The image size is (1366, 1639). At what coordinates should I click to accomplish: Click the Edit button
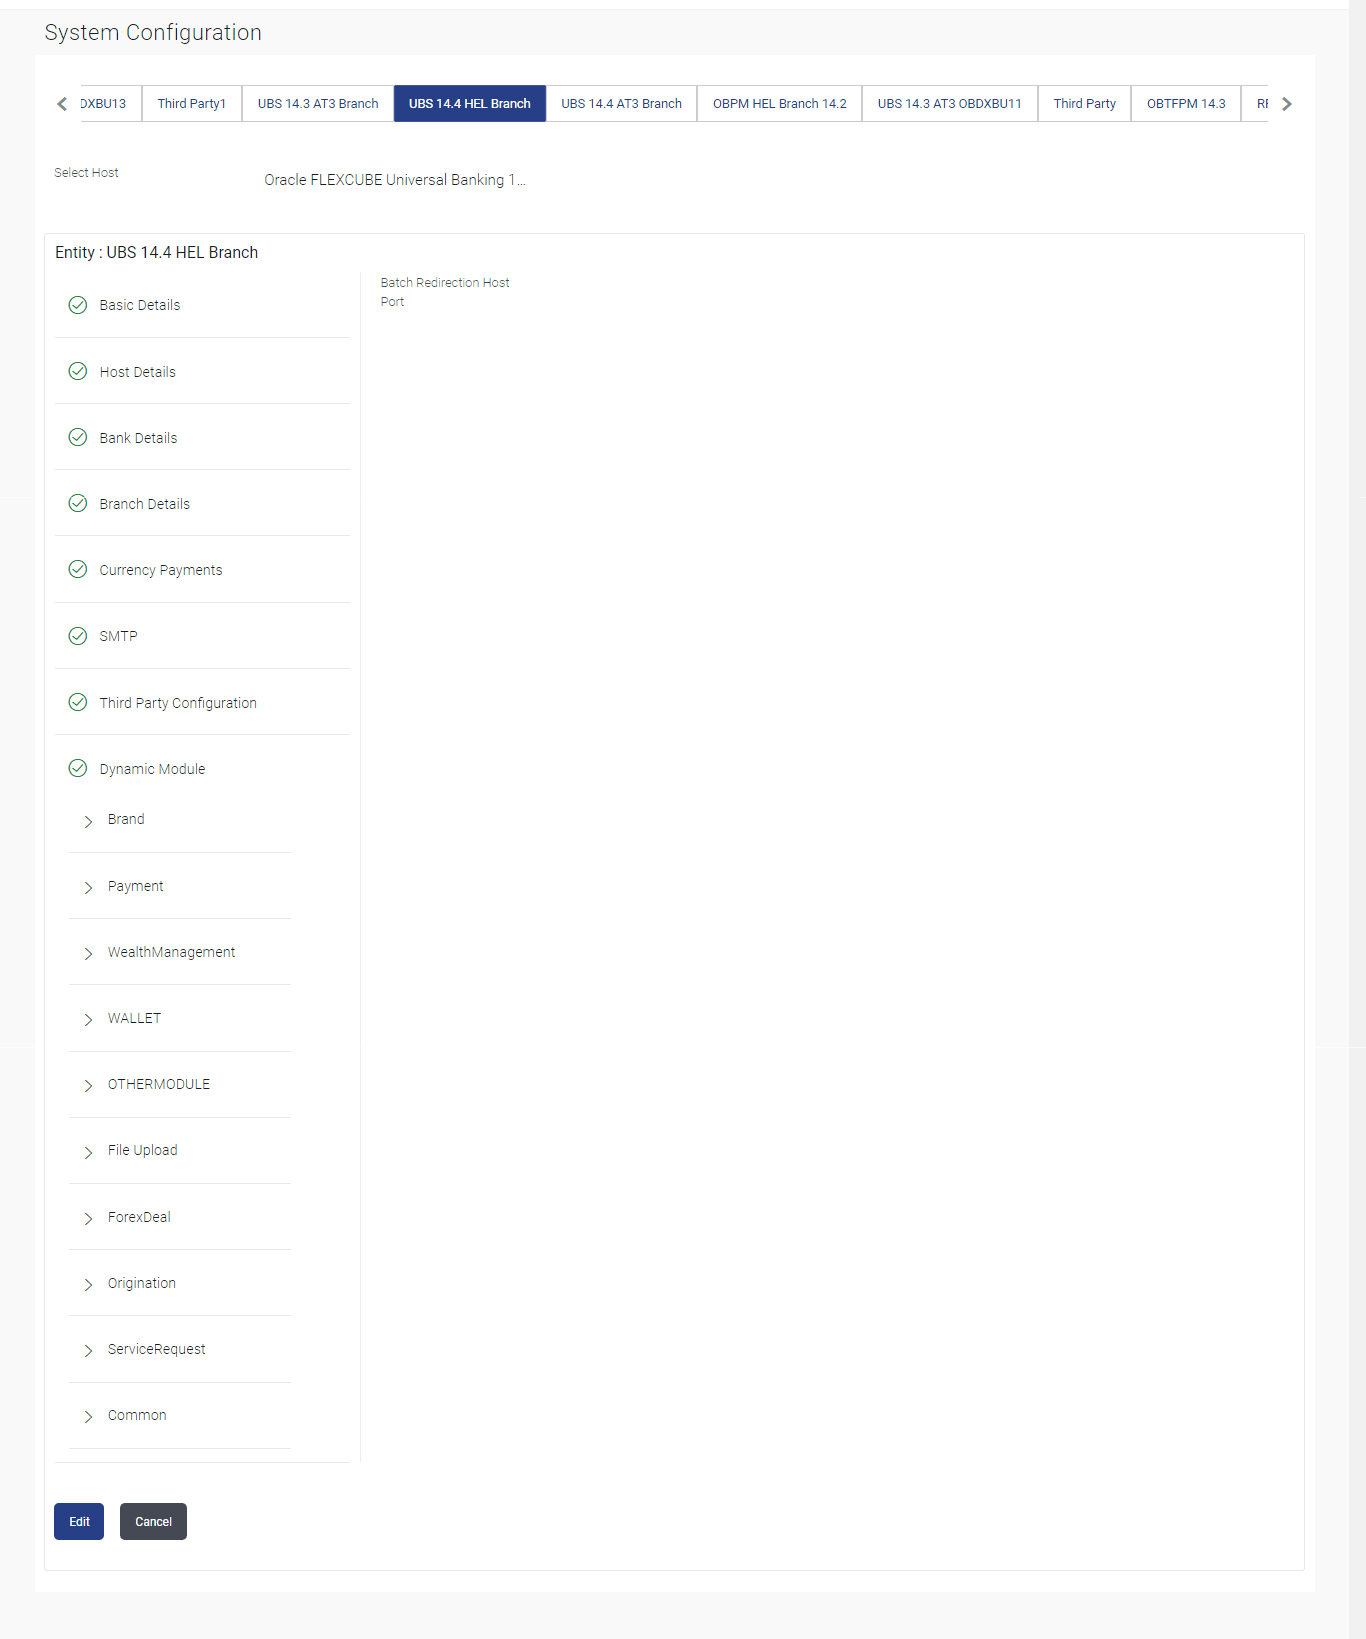click(79, 1522)
